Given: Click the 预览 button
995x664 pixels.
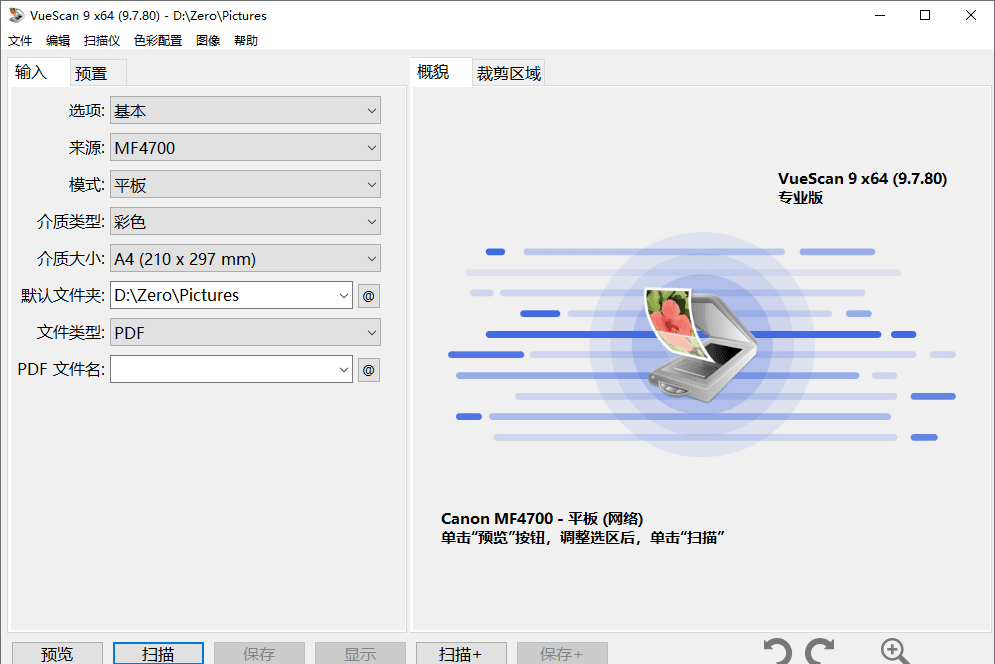Looking at the screenshot, I should [57, 653].
